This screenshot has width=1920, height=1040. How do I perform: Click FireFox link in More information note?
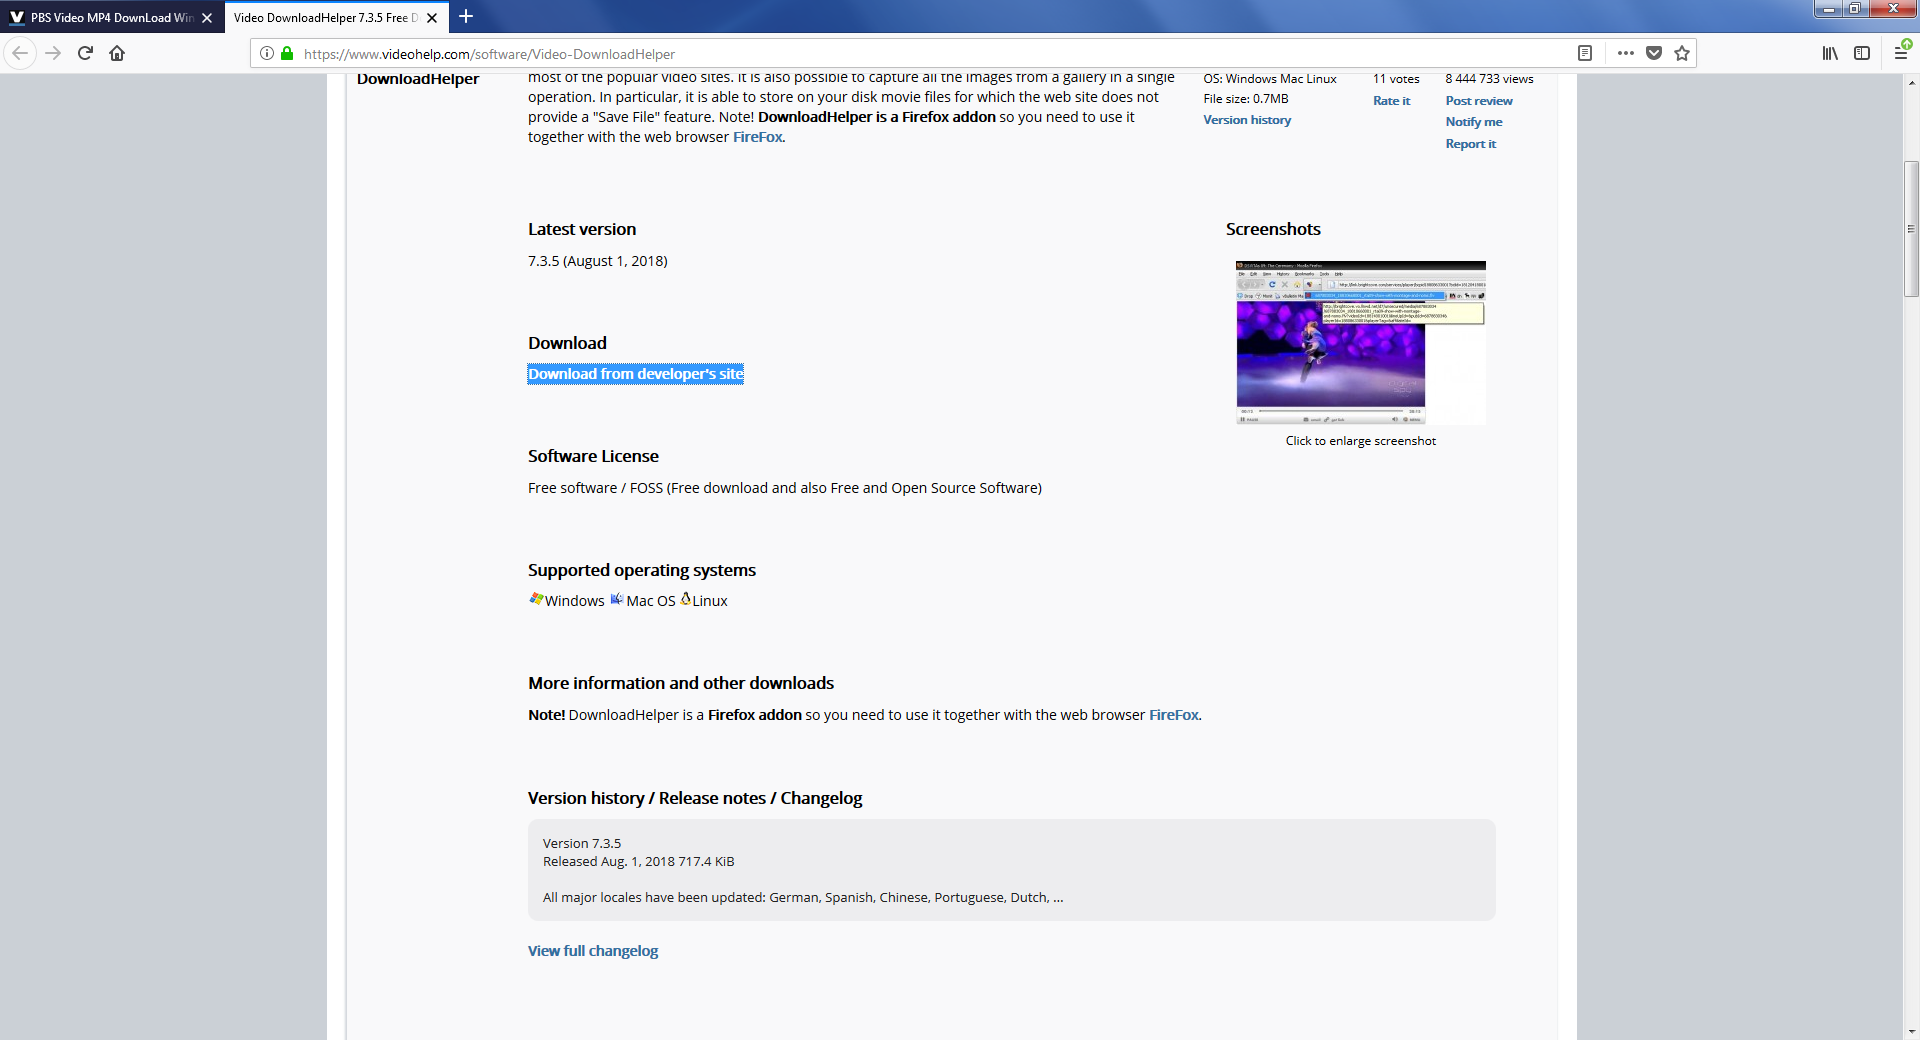click(x=1174, y=715)
